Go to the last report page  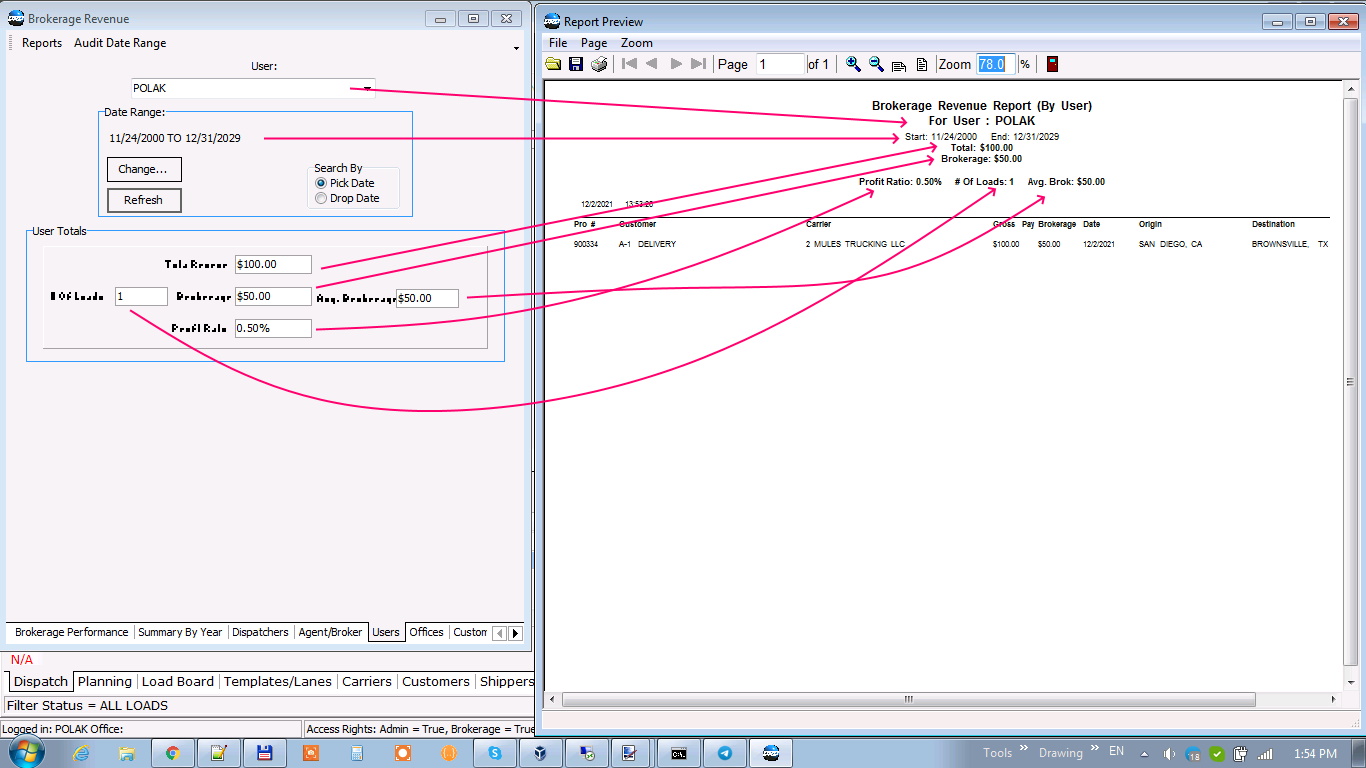click(699, 64)
